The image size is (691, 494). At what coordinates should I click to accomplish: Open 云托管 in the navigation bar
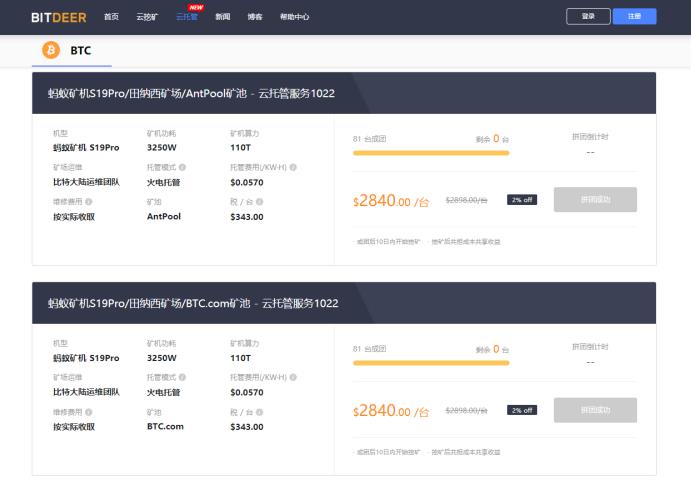[x=187, y=17]
